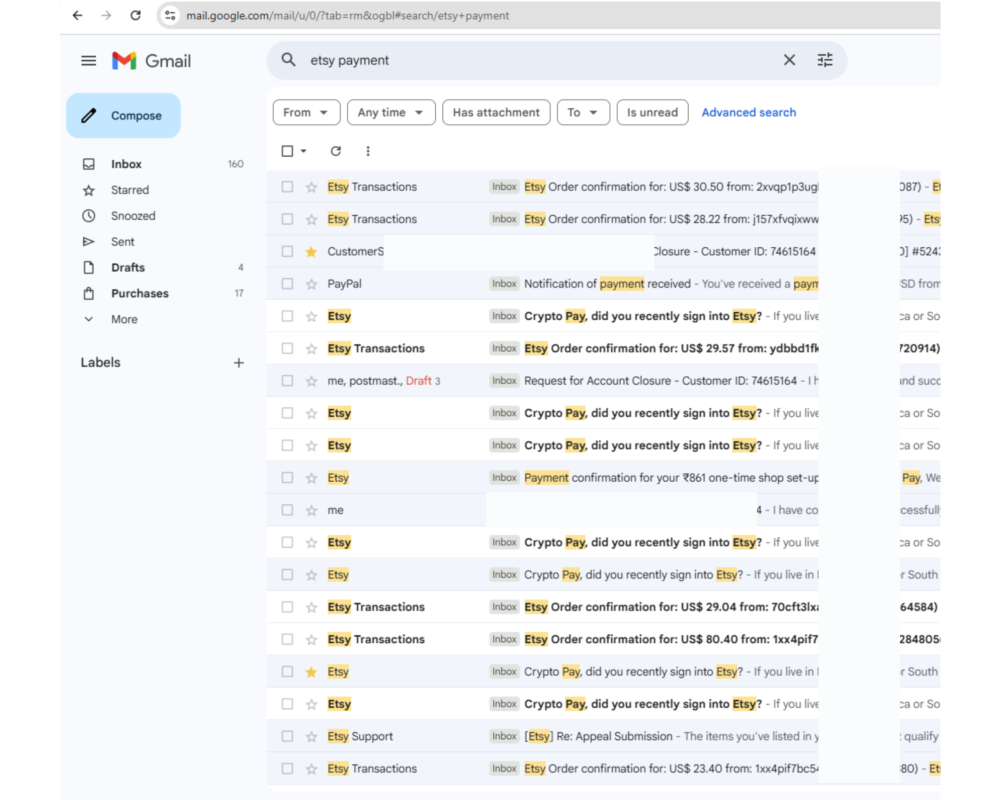Star the PayPal payment notification email
The image size is (1000, 800).
click(x=311, y=284)
